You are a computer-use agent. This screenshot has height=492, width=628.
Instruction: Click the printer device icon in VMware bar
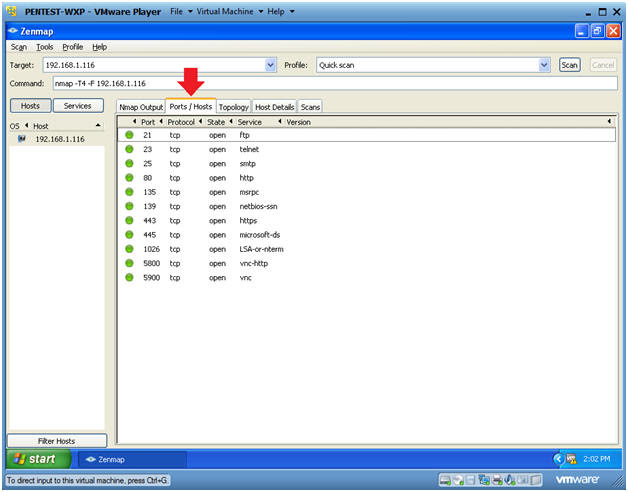click(497, 479)
